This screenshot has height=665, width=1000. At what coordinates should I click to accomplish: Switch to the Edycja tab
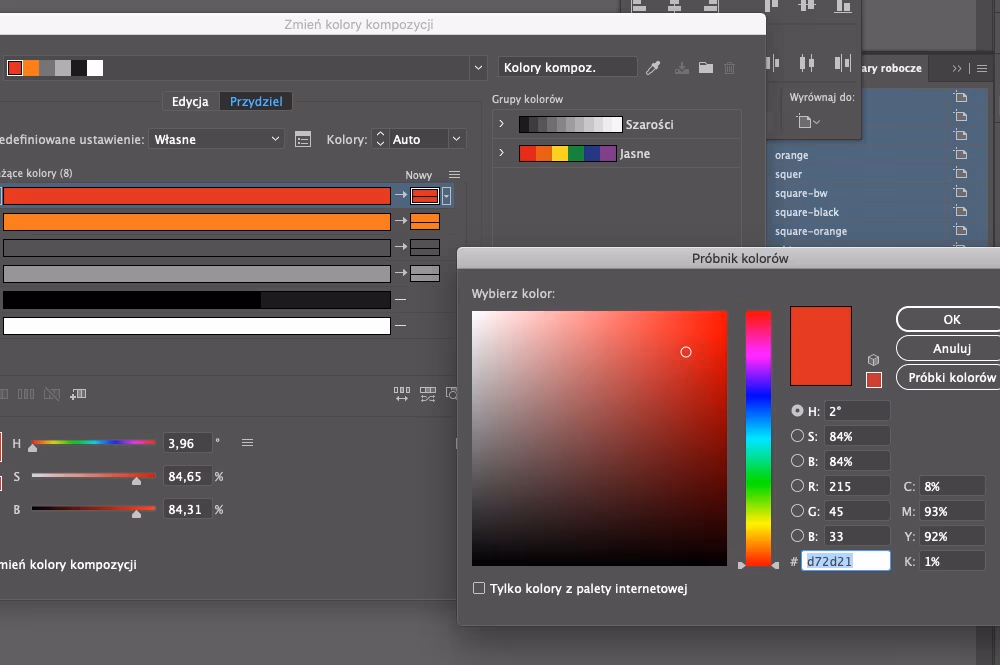coord(190,101)
